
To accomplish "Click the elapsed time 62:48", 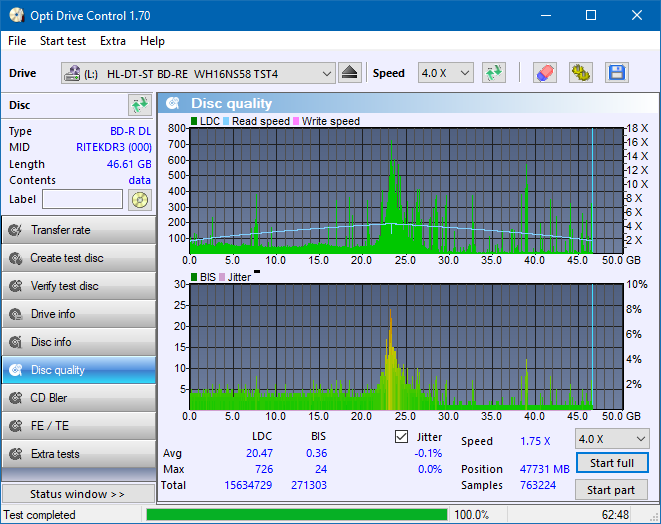I will (615, 515).
